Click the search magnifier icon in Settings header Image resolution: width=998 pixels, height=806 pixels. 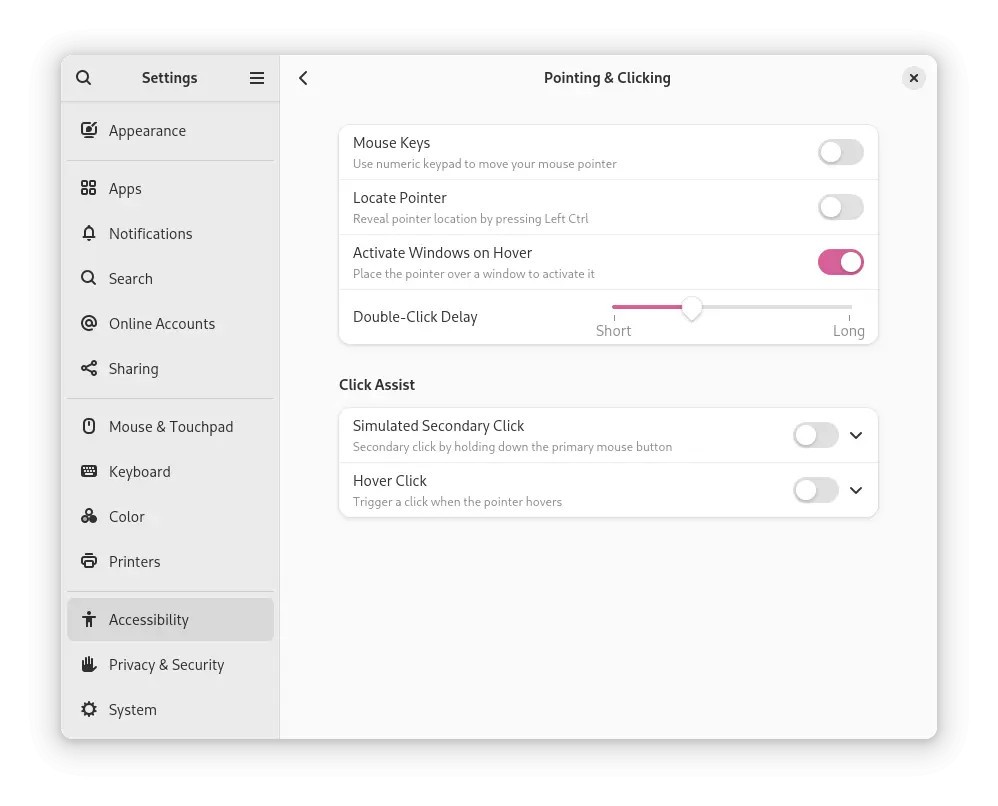[83, 78]
